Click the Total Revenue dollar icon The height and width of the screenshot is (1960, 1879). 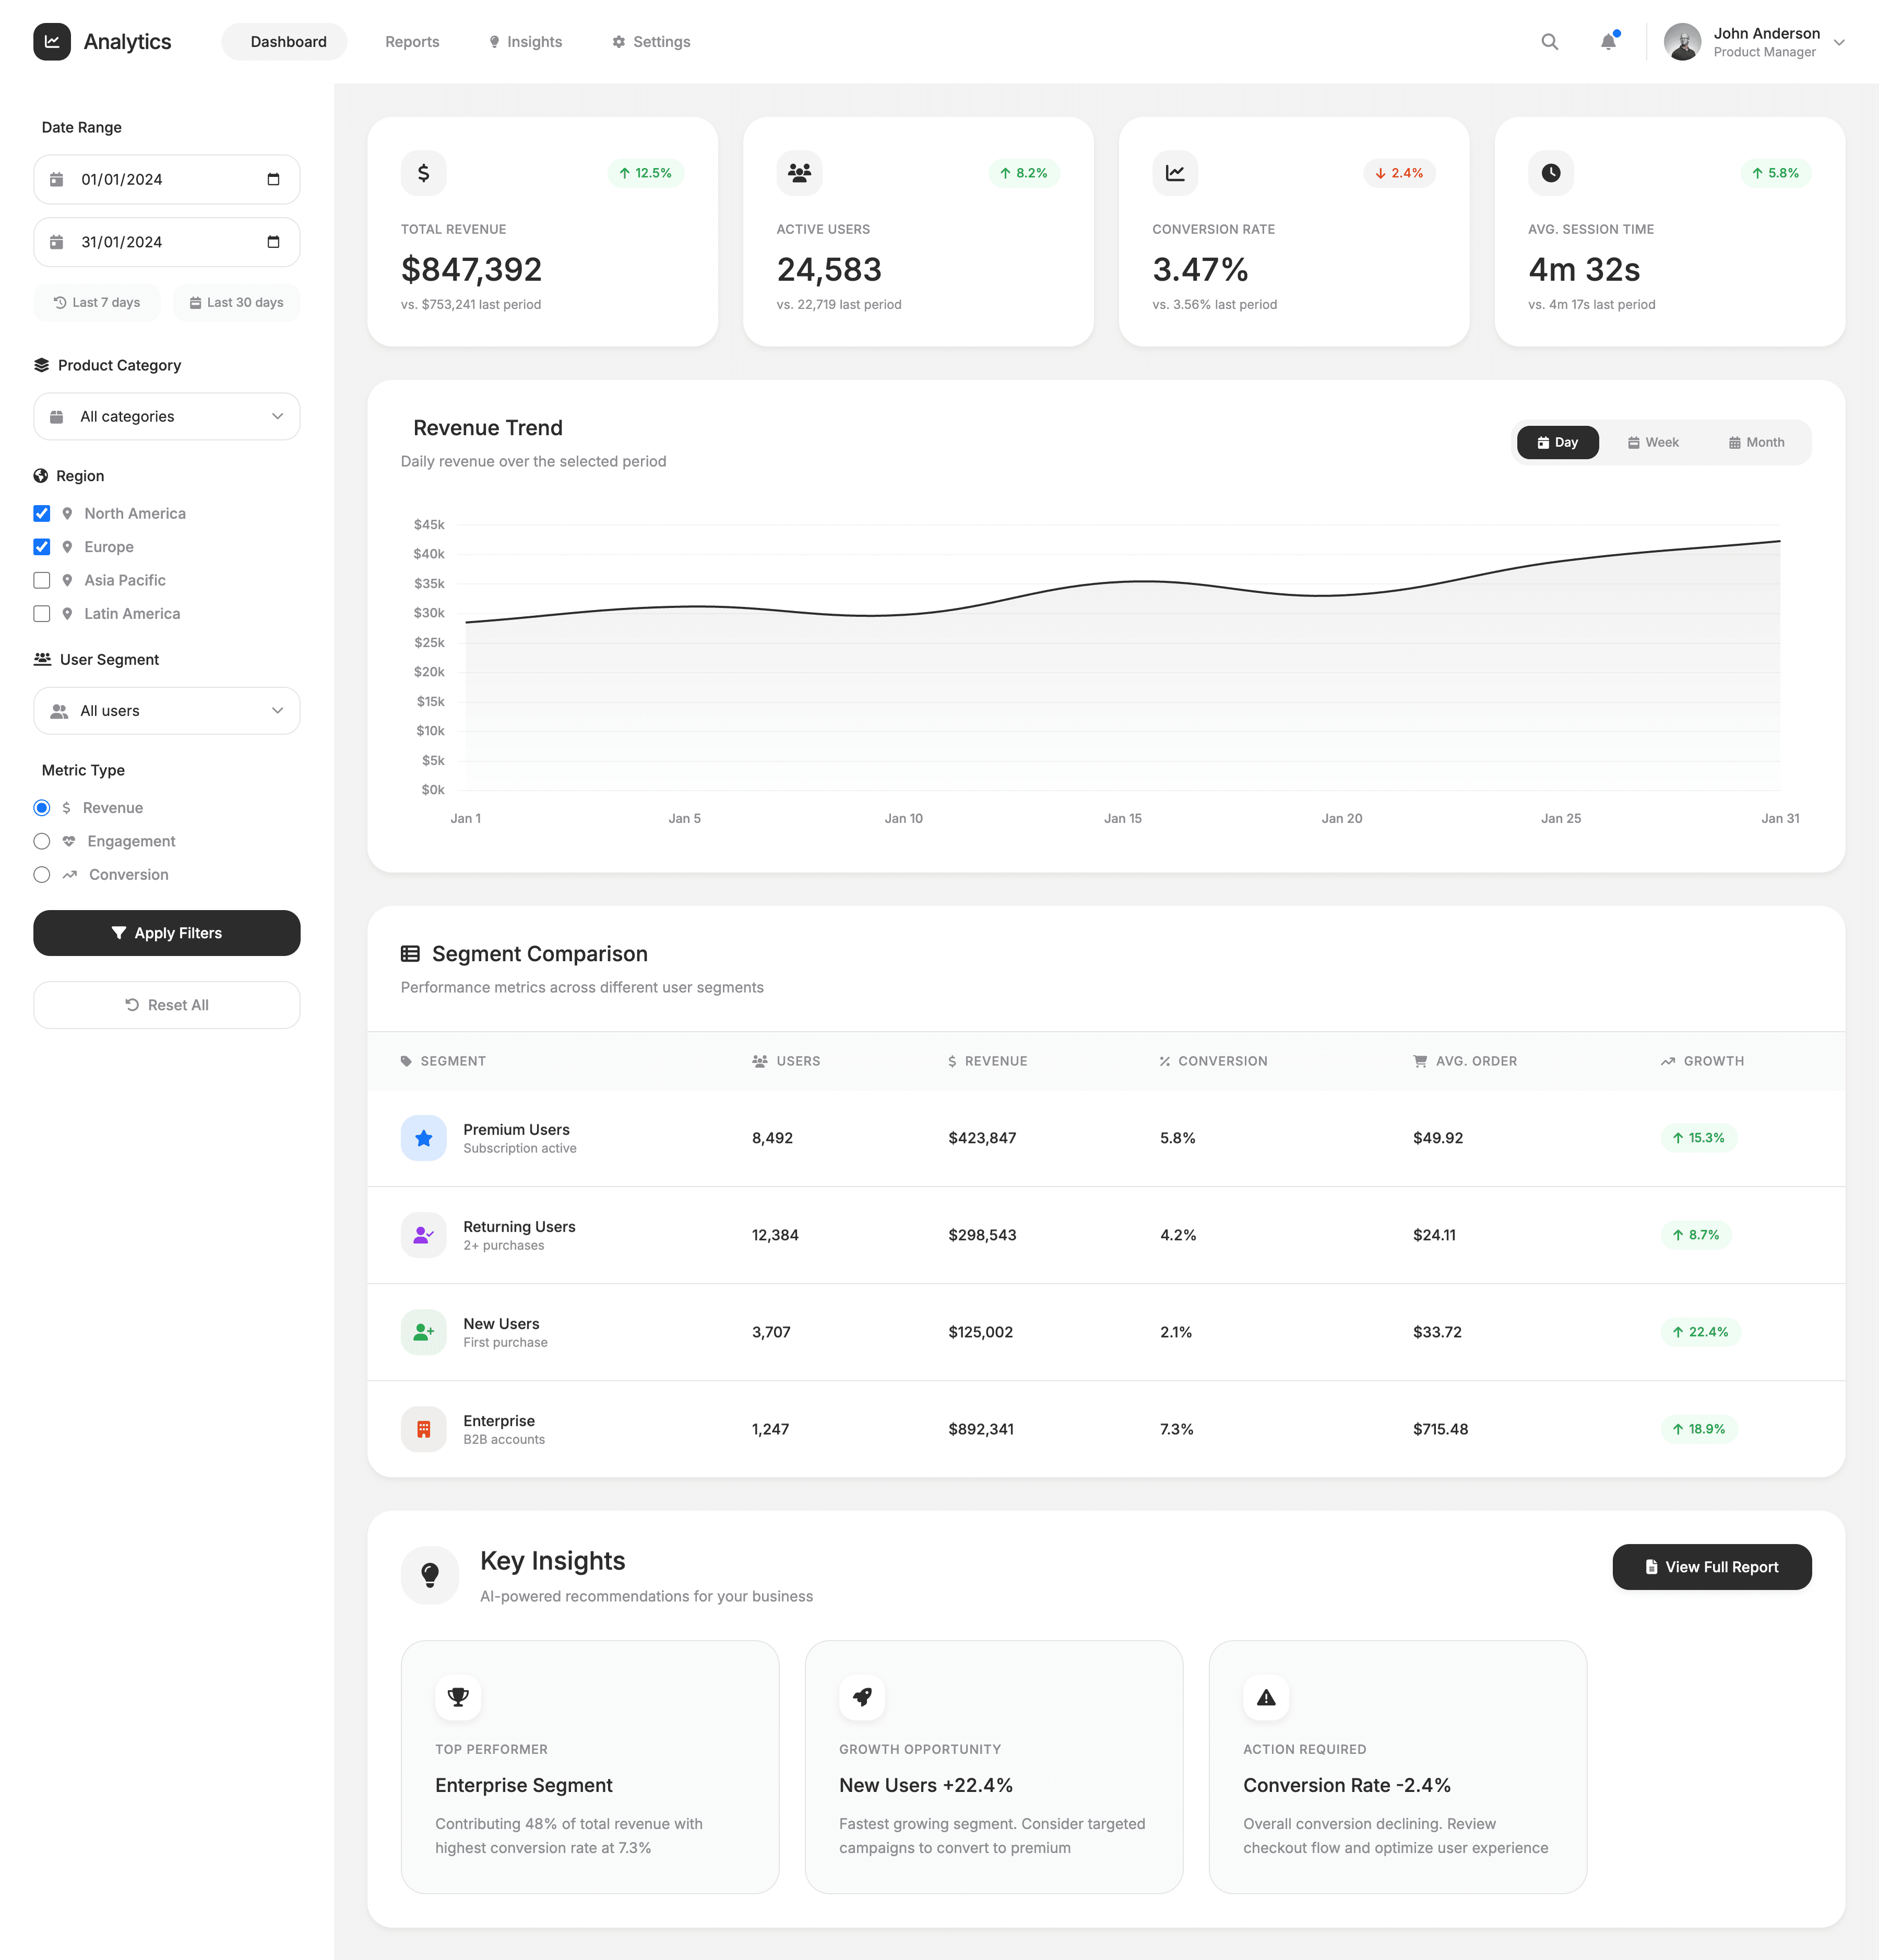423,173
